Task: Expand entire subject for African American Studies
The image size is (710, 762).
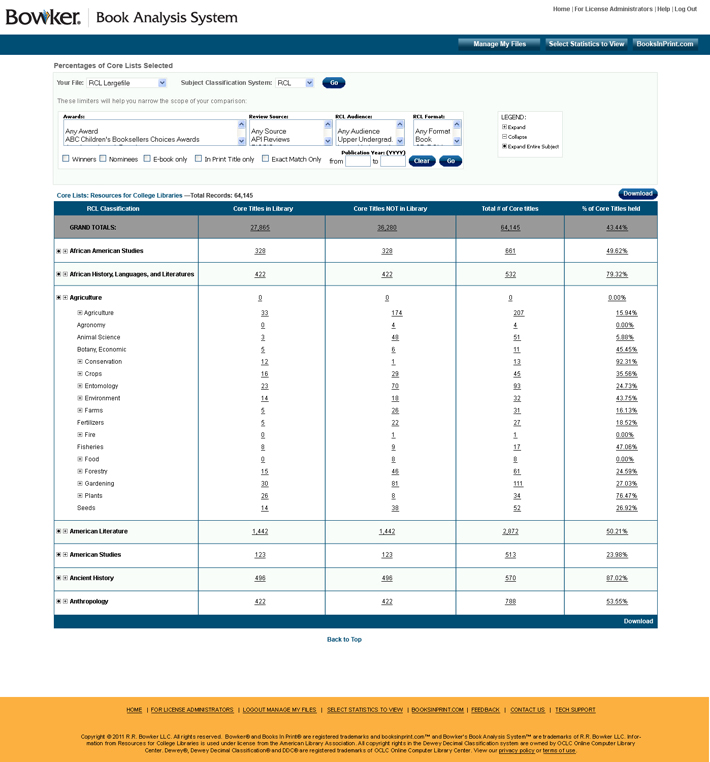Action: coord(59,251)
